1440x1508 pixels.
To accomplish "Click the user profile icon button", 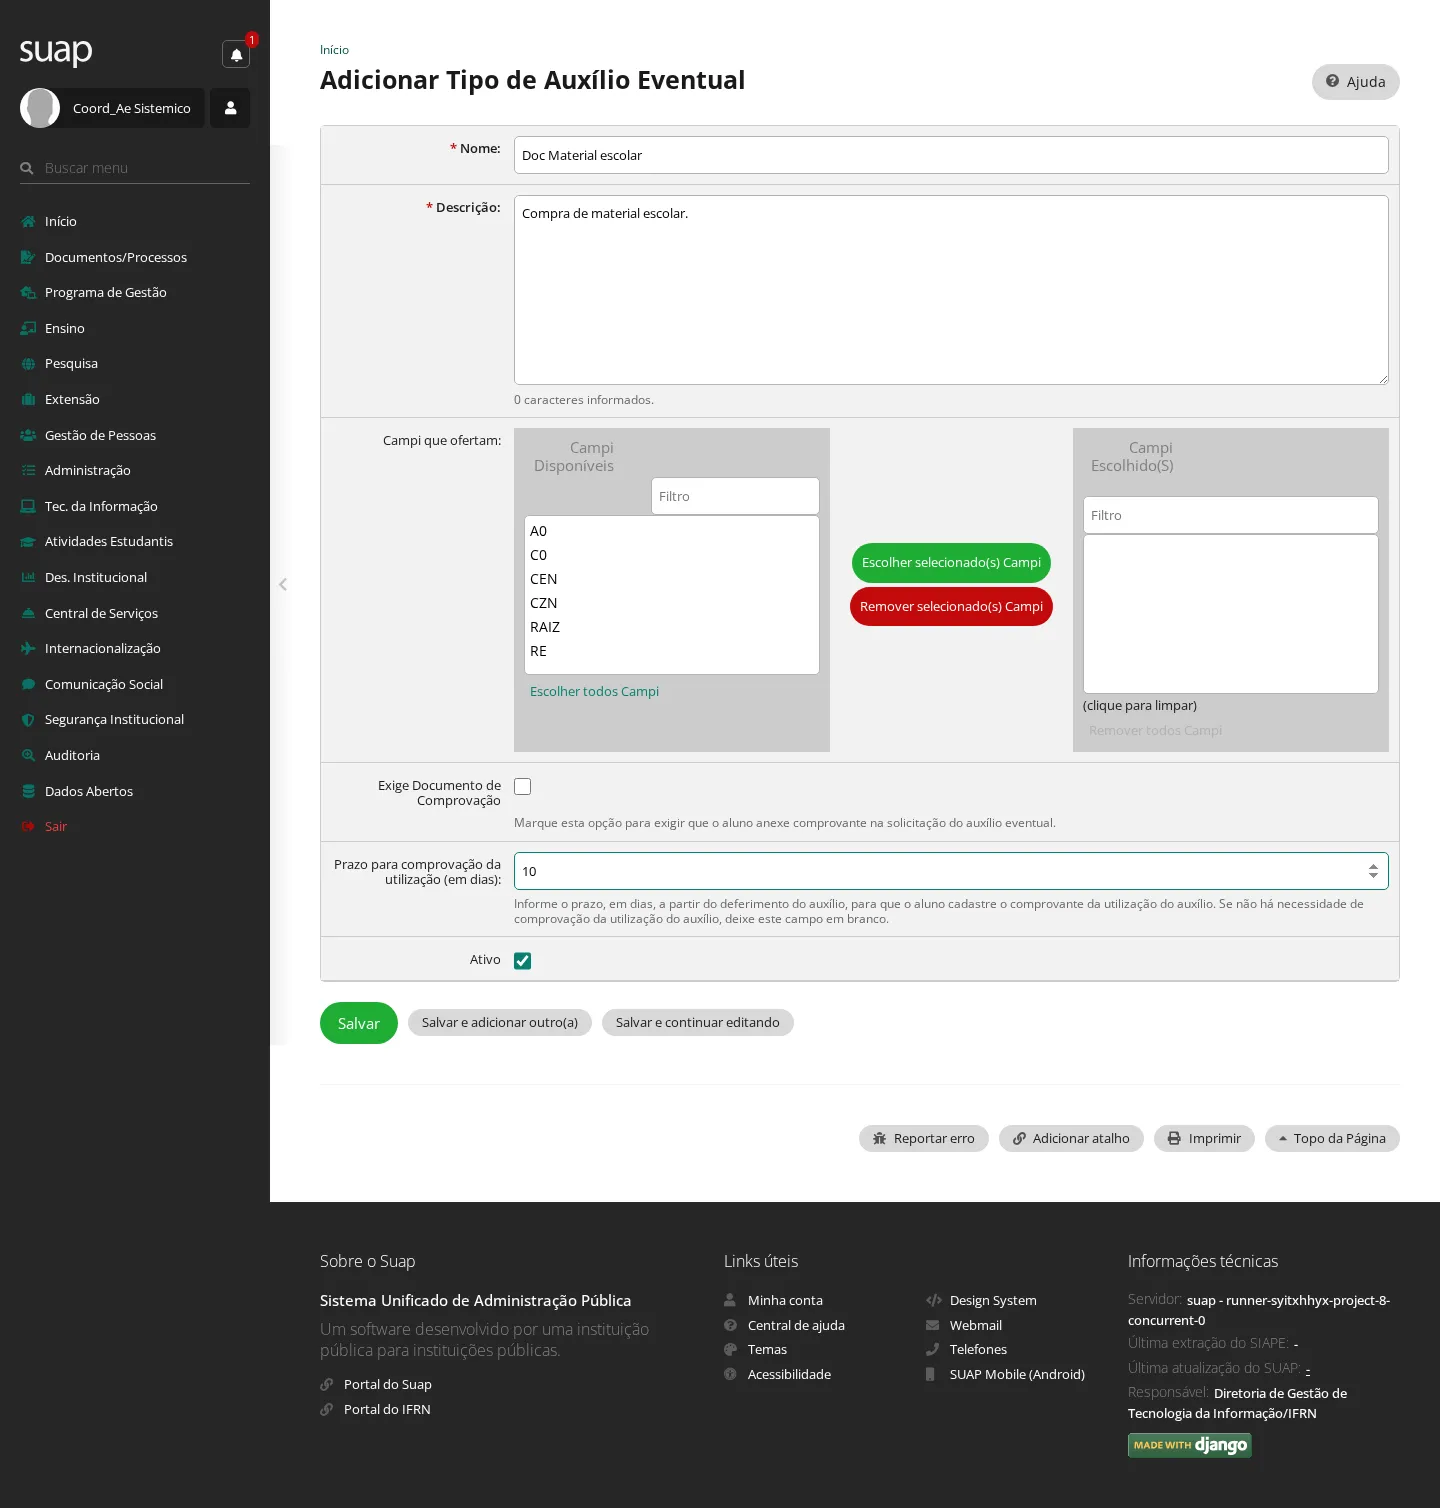I will (x=230, y=108).
